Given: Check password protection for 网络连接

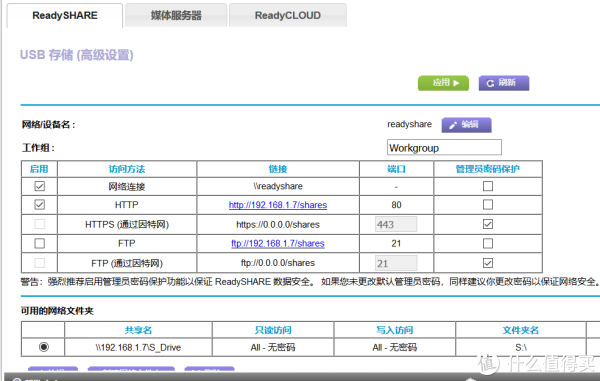Looking at the screenshot, I should pos(488,186).
